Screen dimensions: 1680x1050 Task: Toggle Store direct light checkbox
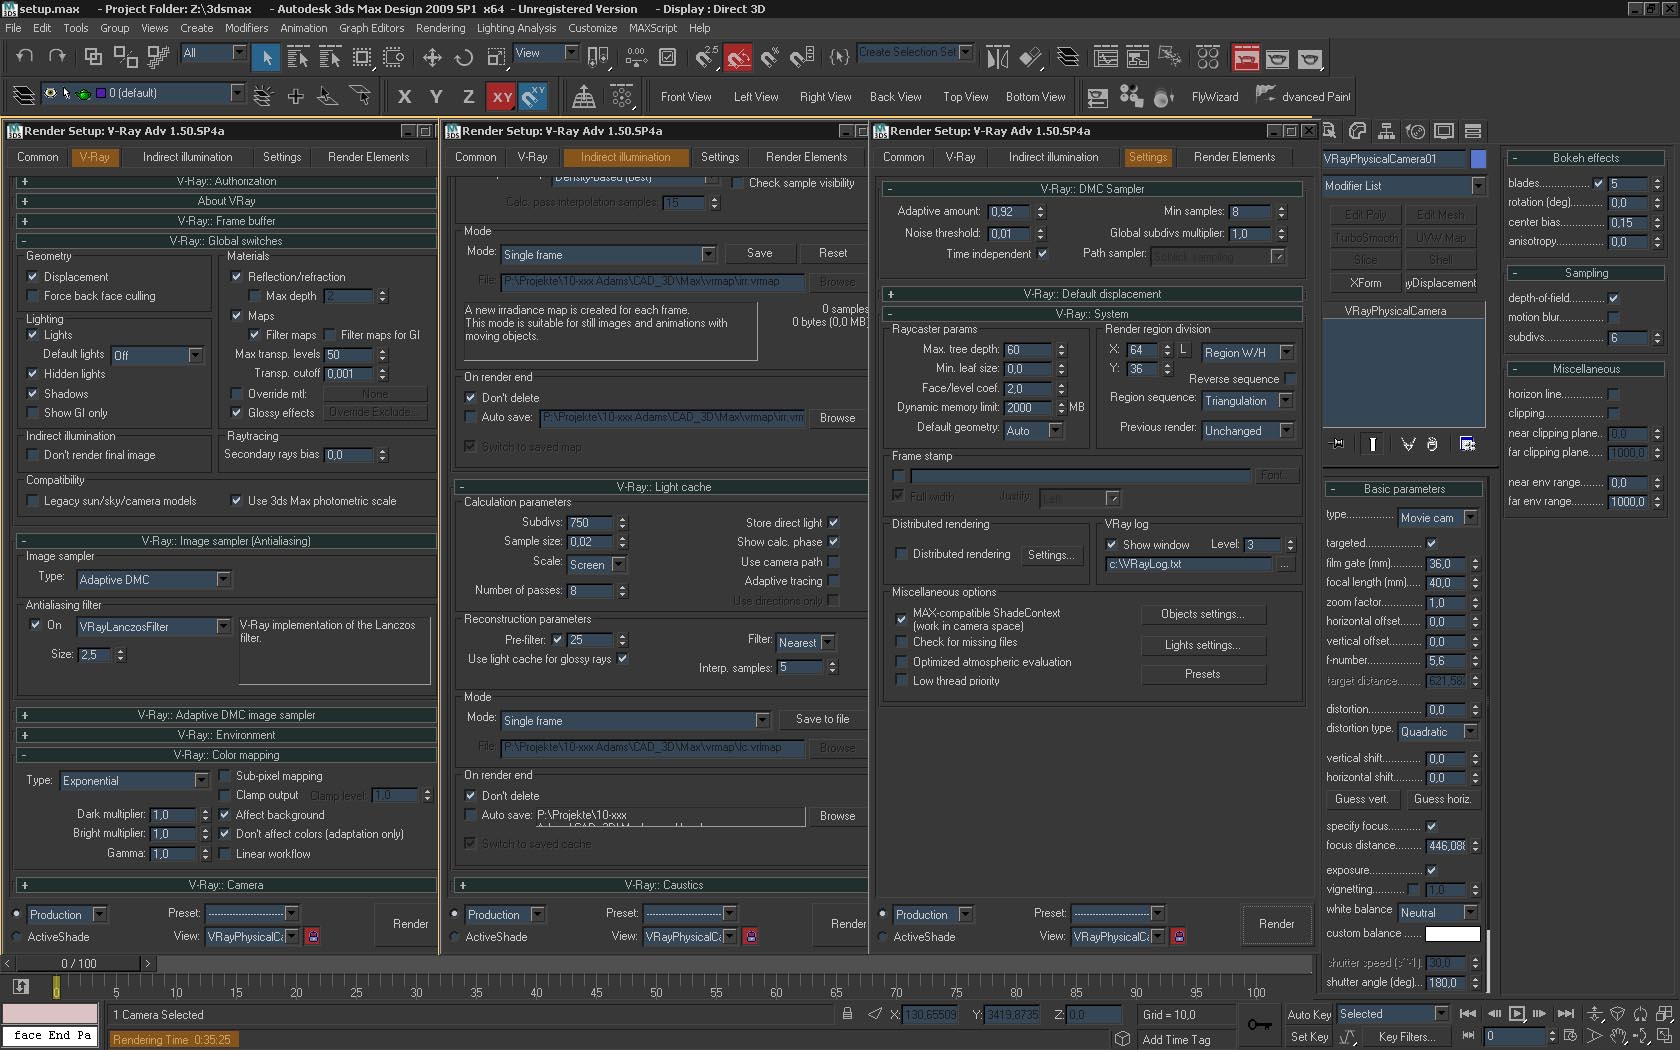point(833,523)
